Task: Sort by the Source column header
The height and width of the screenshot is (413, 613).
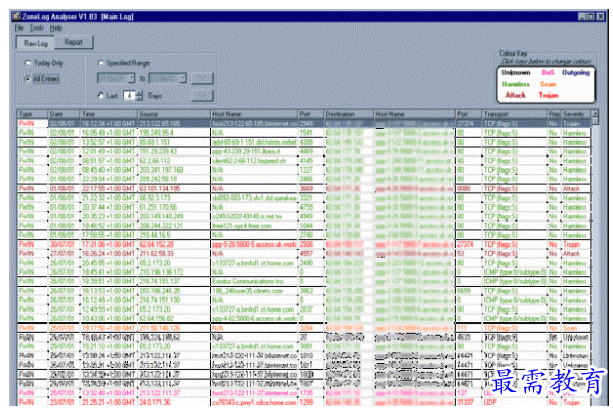Action: (x=174, y=114)
